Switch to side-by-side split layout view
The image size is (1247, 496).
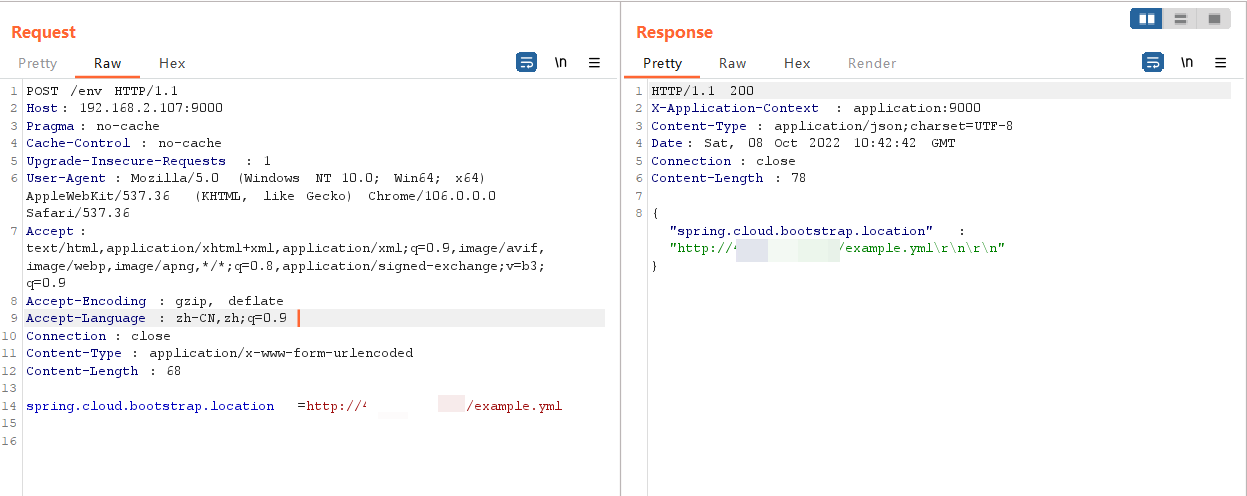click(1147, 19)
